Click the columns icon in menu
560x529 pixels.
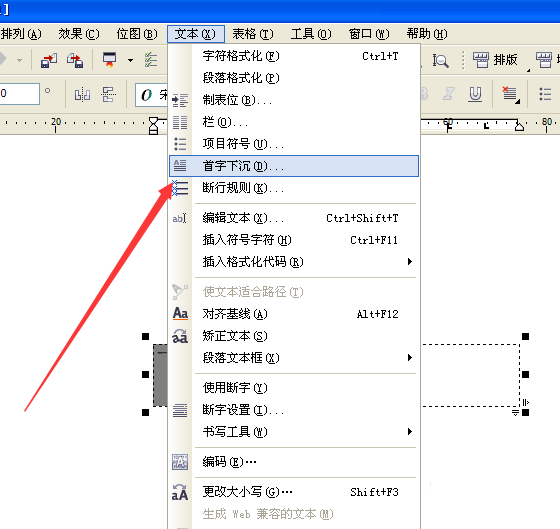pyautogui.click(x=180, y=122)
